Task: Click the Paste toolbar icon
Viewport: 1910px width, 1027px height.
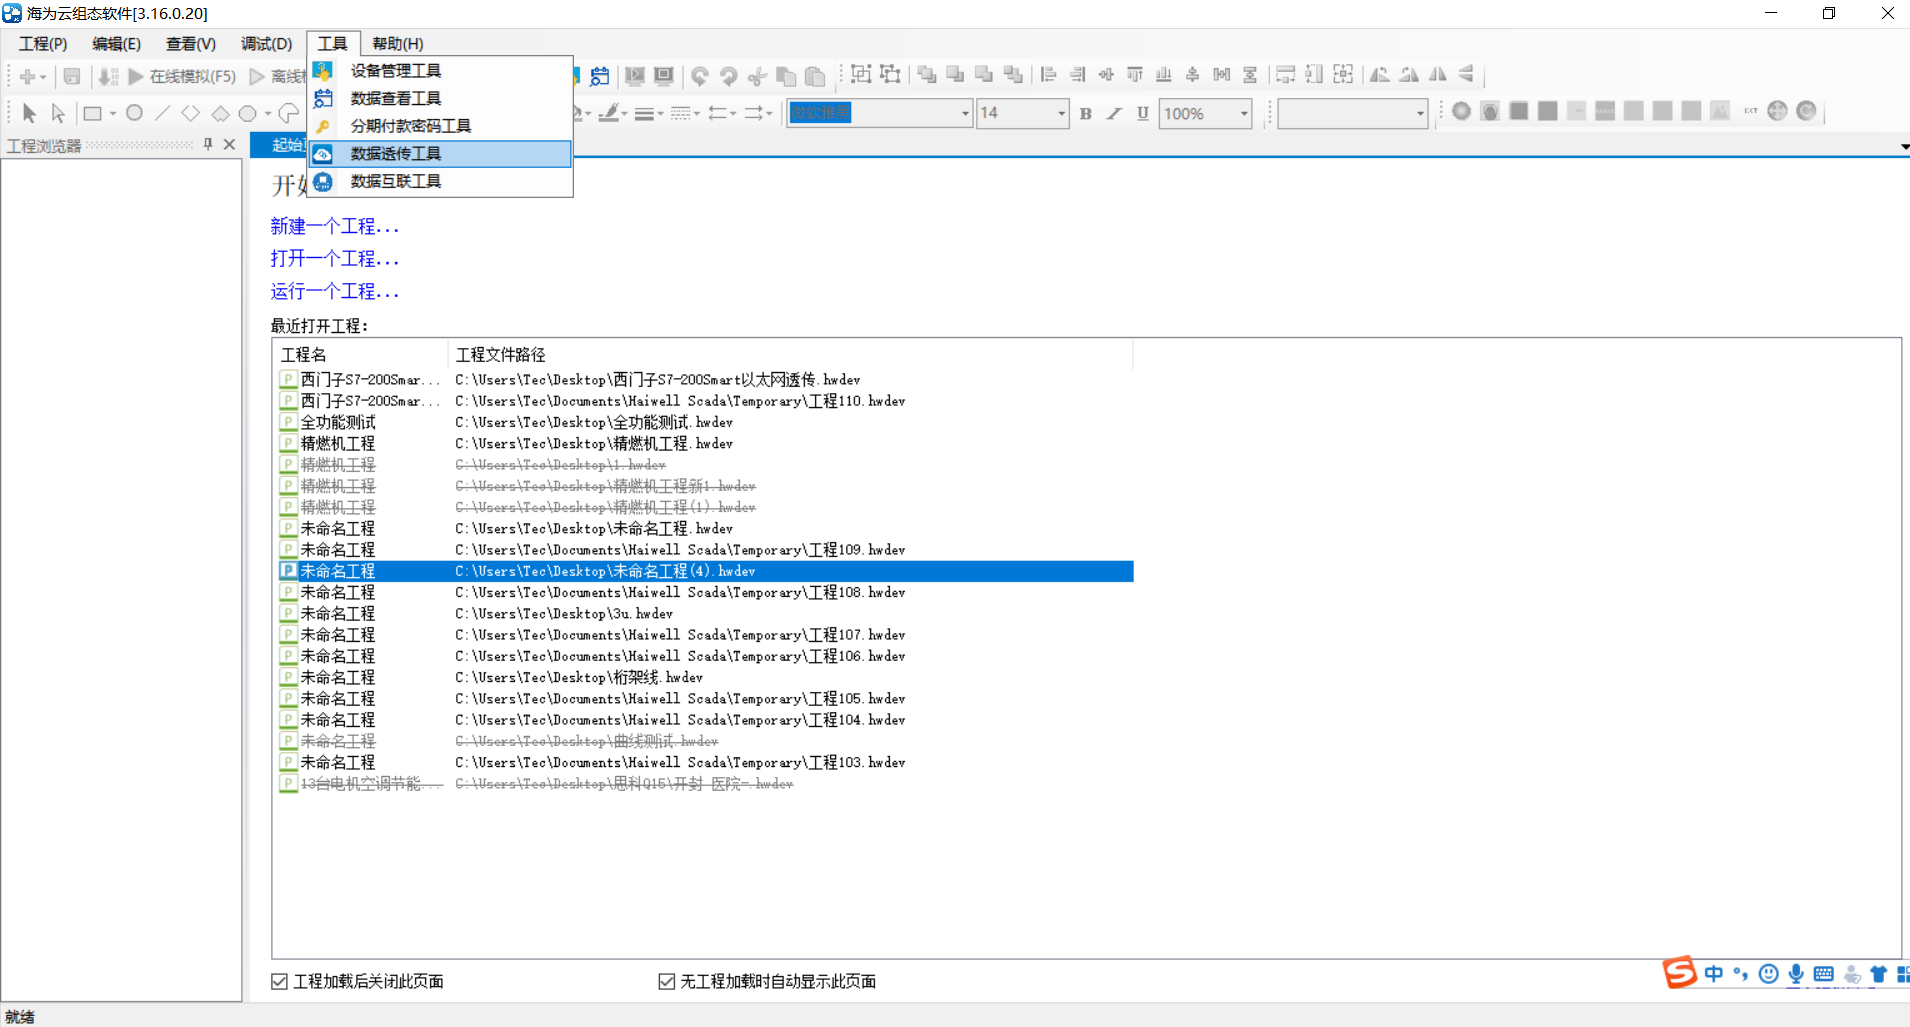Action: 815,76
